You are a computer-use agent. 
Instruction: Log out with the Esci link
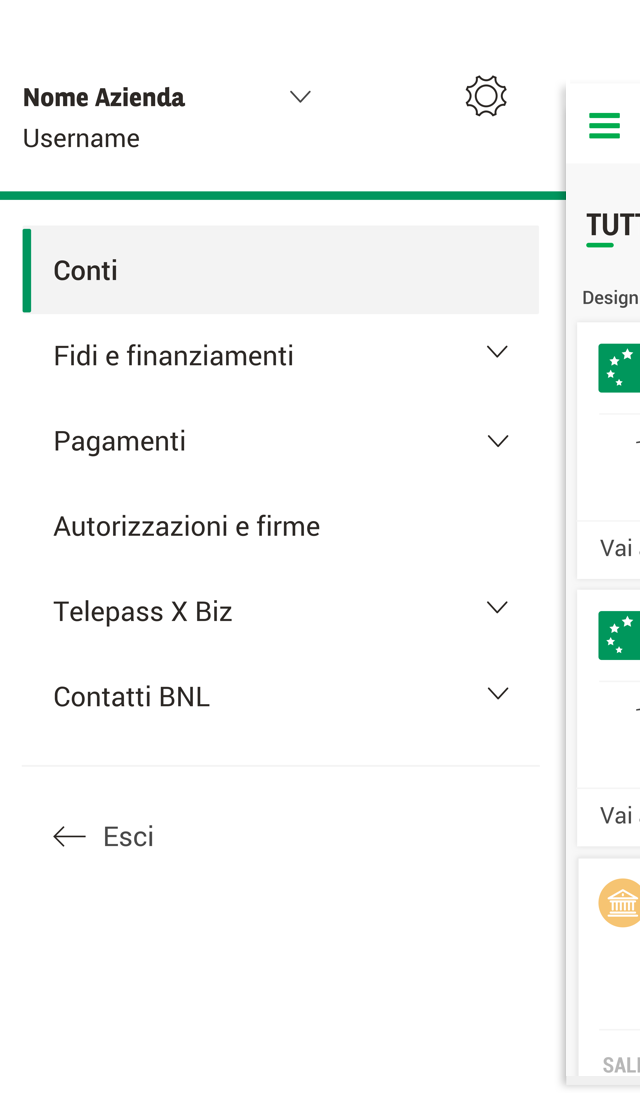[128, 837]
